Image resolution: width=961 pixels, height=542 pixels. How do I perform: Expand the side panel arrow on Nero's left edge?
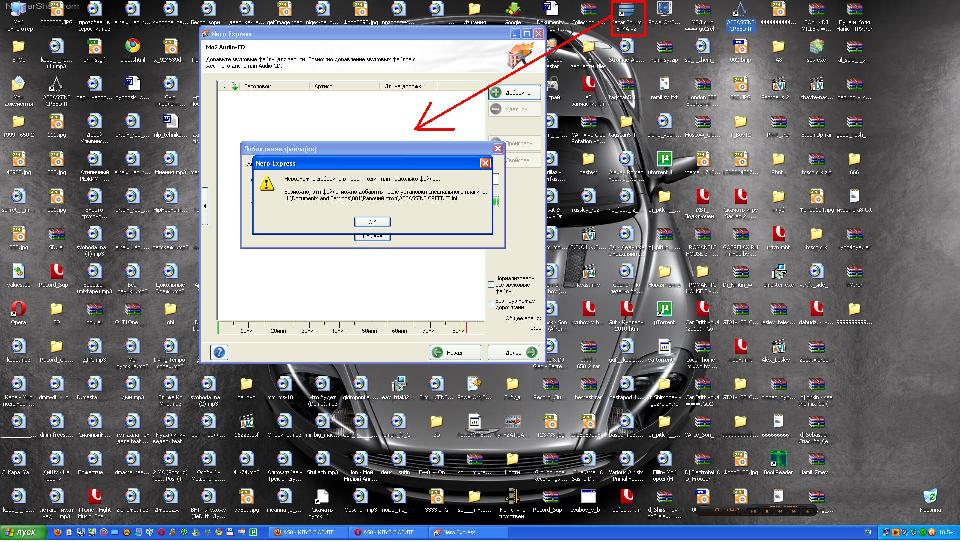[205, 206]
